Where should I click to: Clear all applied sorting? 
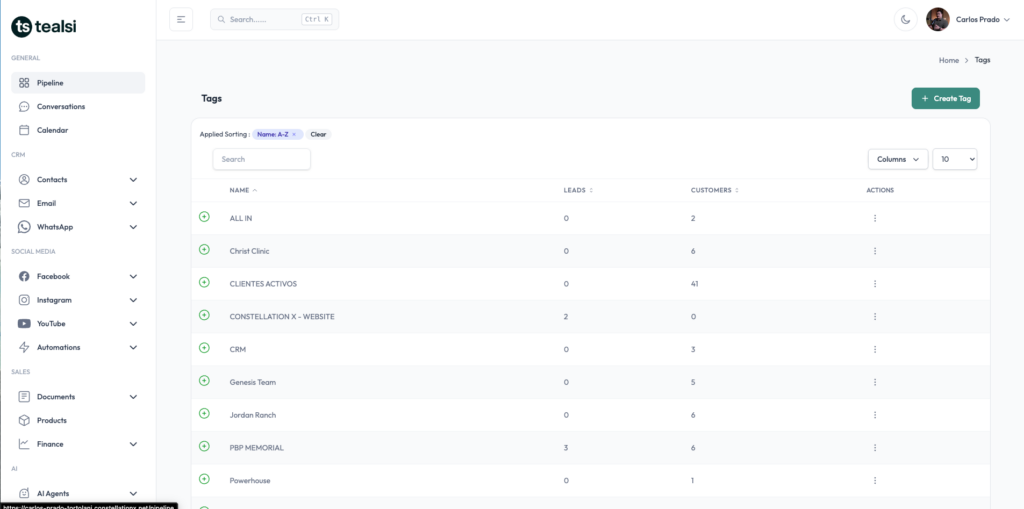pos(318,134)
